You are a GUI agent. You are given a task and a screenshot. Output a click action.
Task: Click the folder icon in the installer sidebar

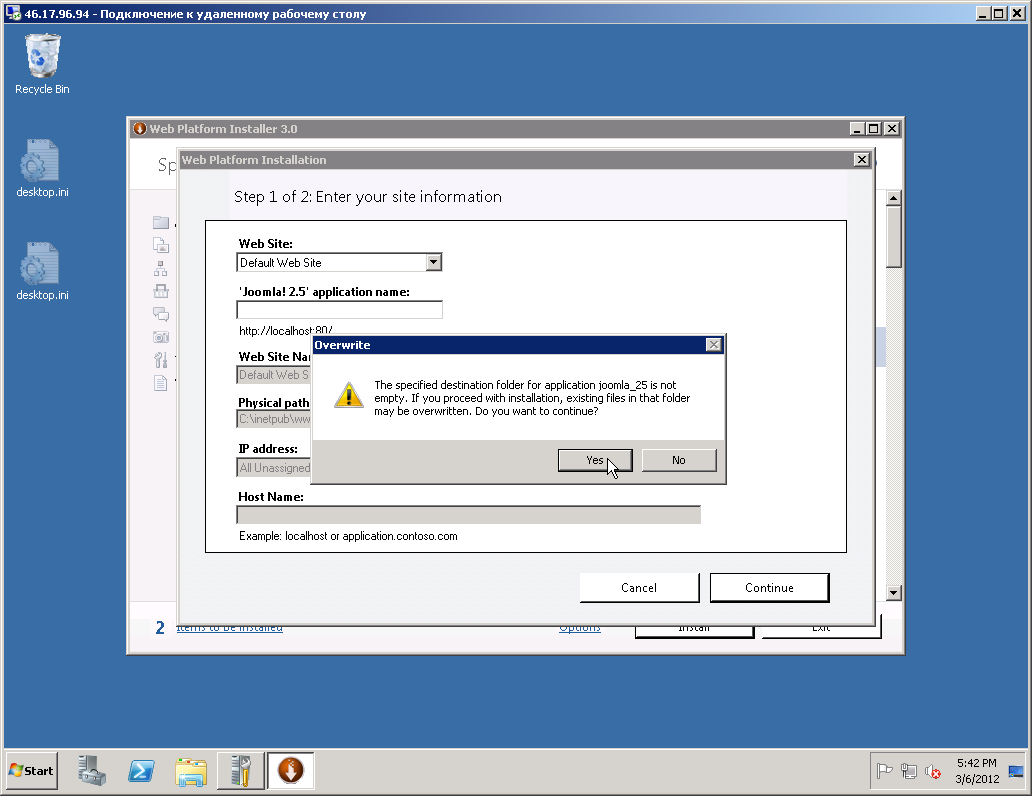[161, 223]
